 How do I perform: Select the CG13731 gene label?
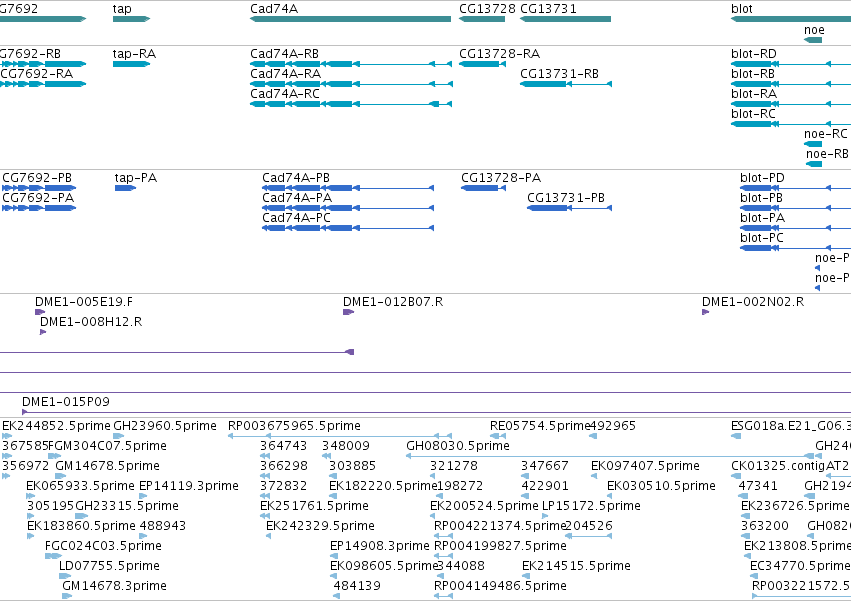(x=548, y=9)
